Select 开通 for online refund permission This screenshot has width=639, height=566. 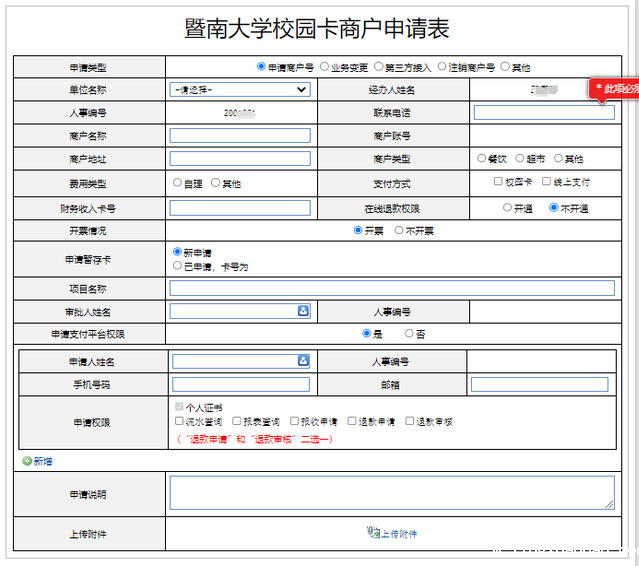coord(507,207)
